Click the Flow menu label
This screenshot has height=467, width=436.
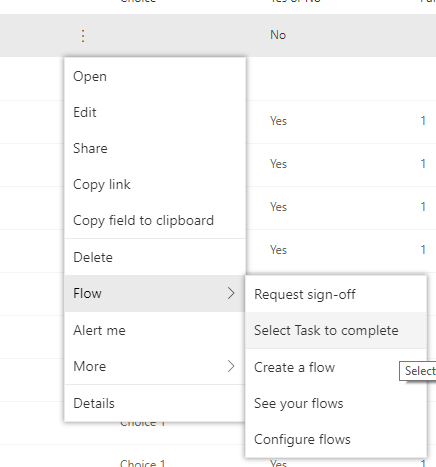tap(87, 293)
